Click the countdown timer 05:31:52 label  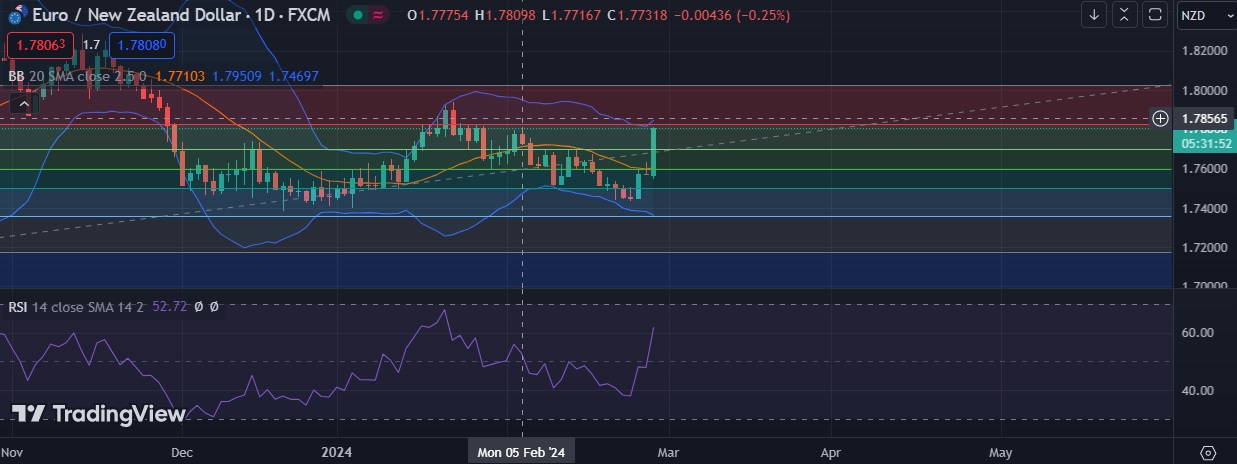(x=1206, y=143)
